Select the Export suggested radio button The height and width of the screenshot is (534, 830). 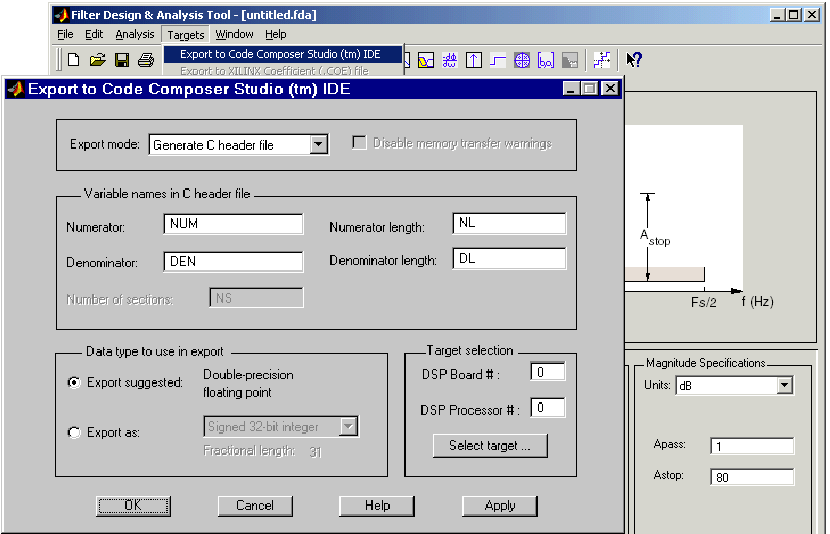point(74,382)
